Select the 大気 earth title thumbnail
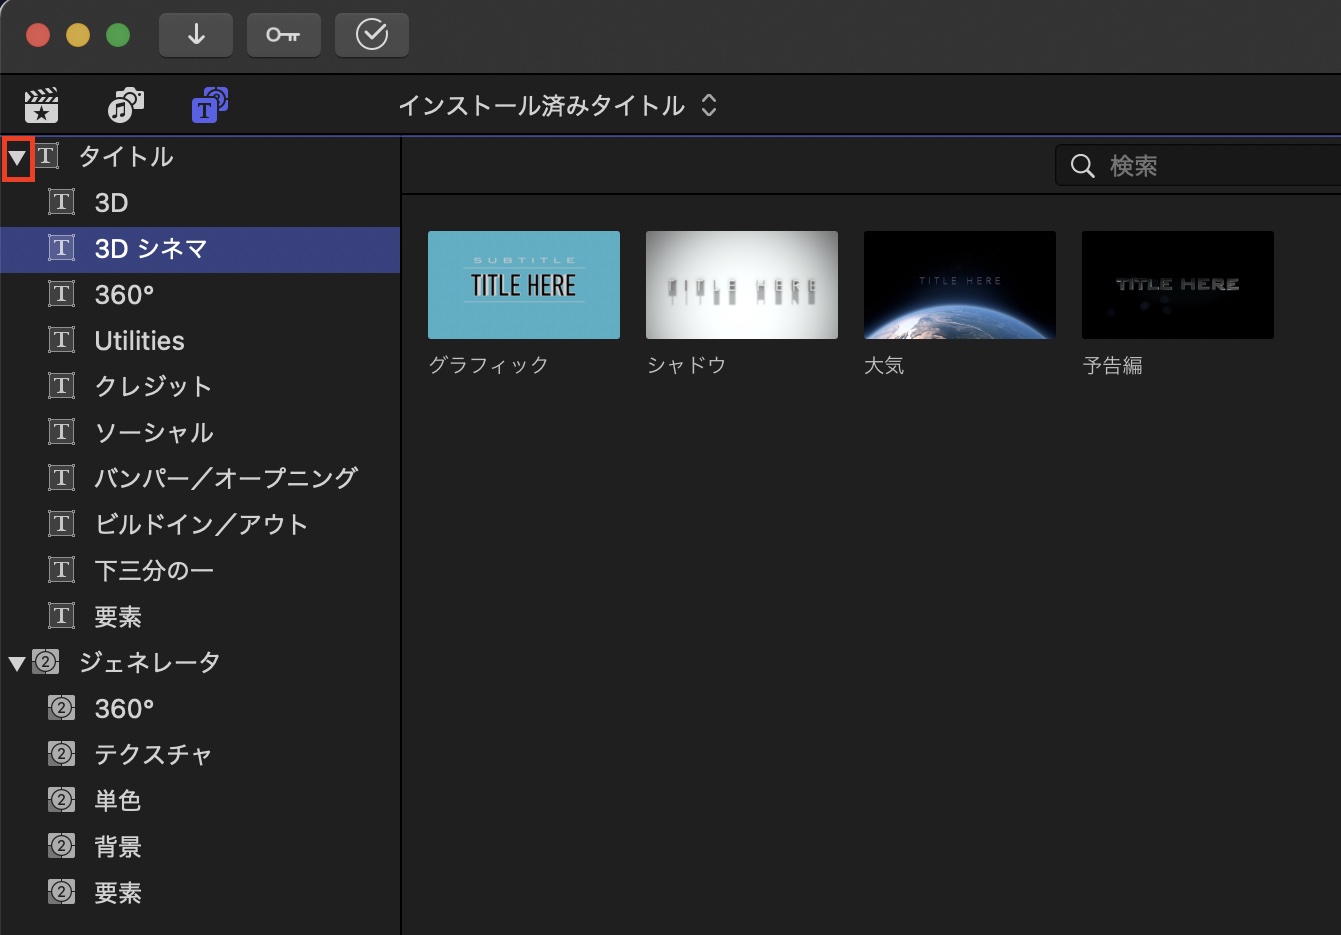The width and height of the screenshot is (1341, 935). [x=959, y=285]
